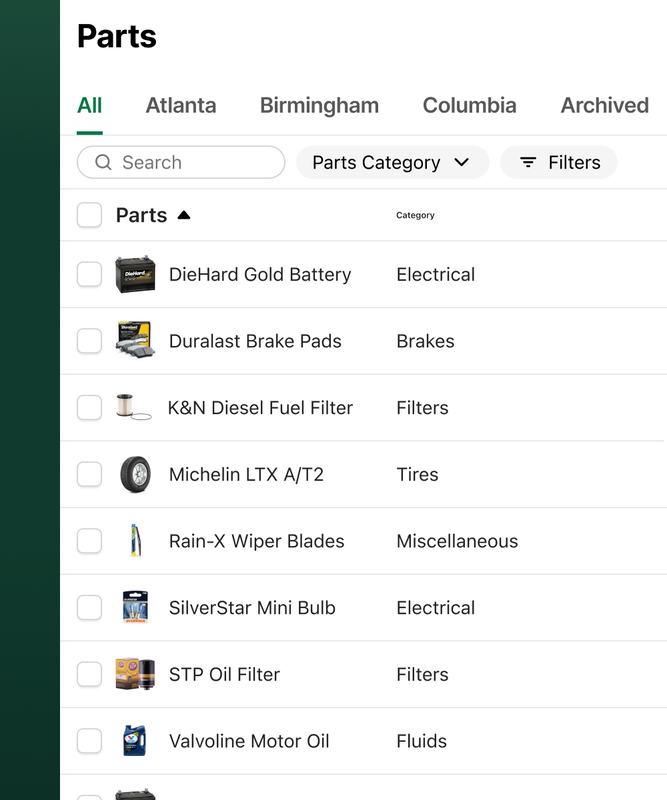Switch to the Archived tab
667x800 pixels.
coord(605,106)
